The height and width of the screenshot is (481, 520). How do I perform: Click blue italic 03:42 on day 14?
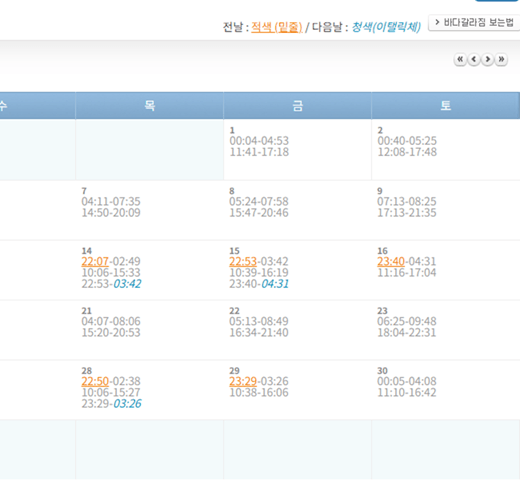pyautogui.click(x=127, y=284)
